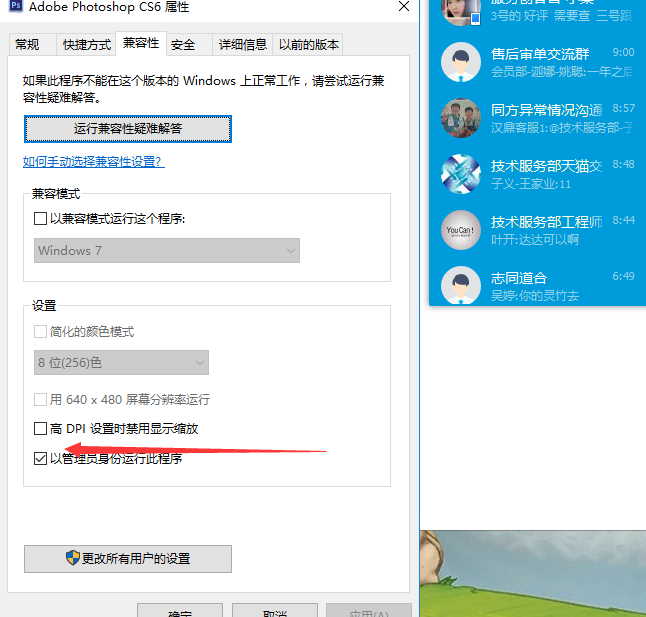The width and height of the screenshot is (646, 617).
Task: Enable 以兼容模式运行这个程序 checkbox
Action: [x=40, y=218]
